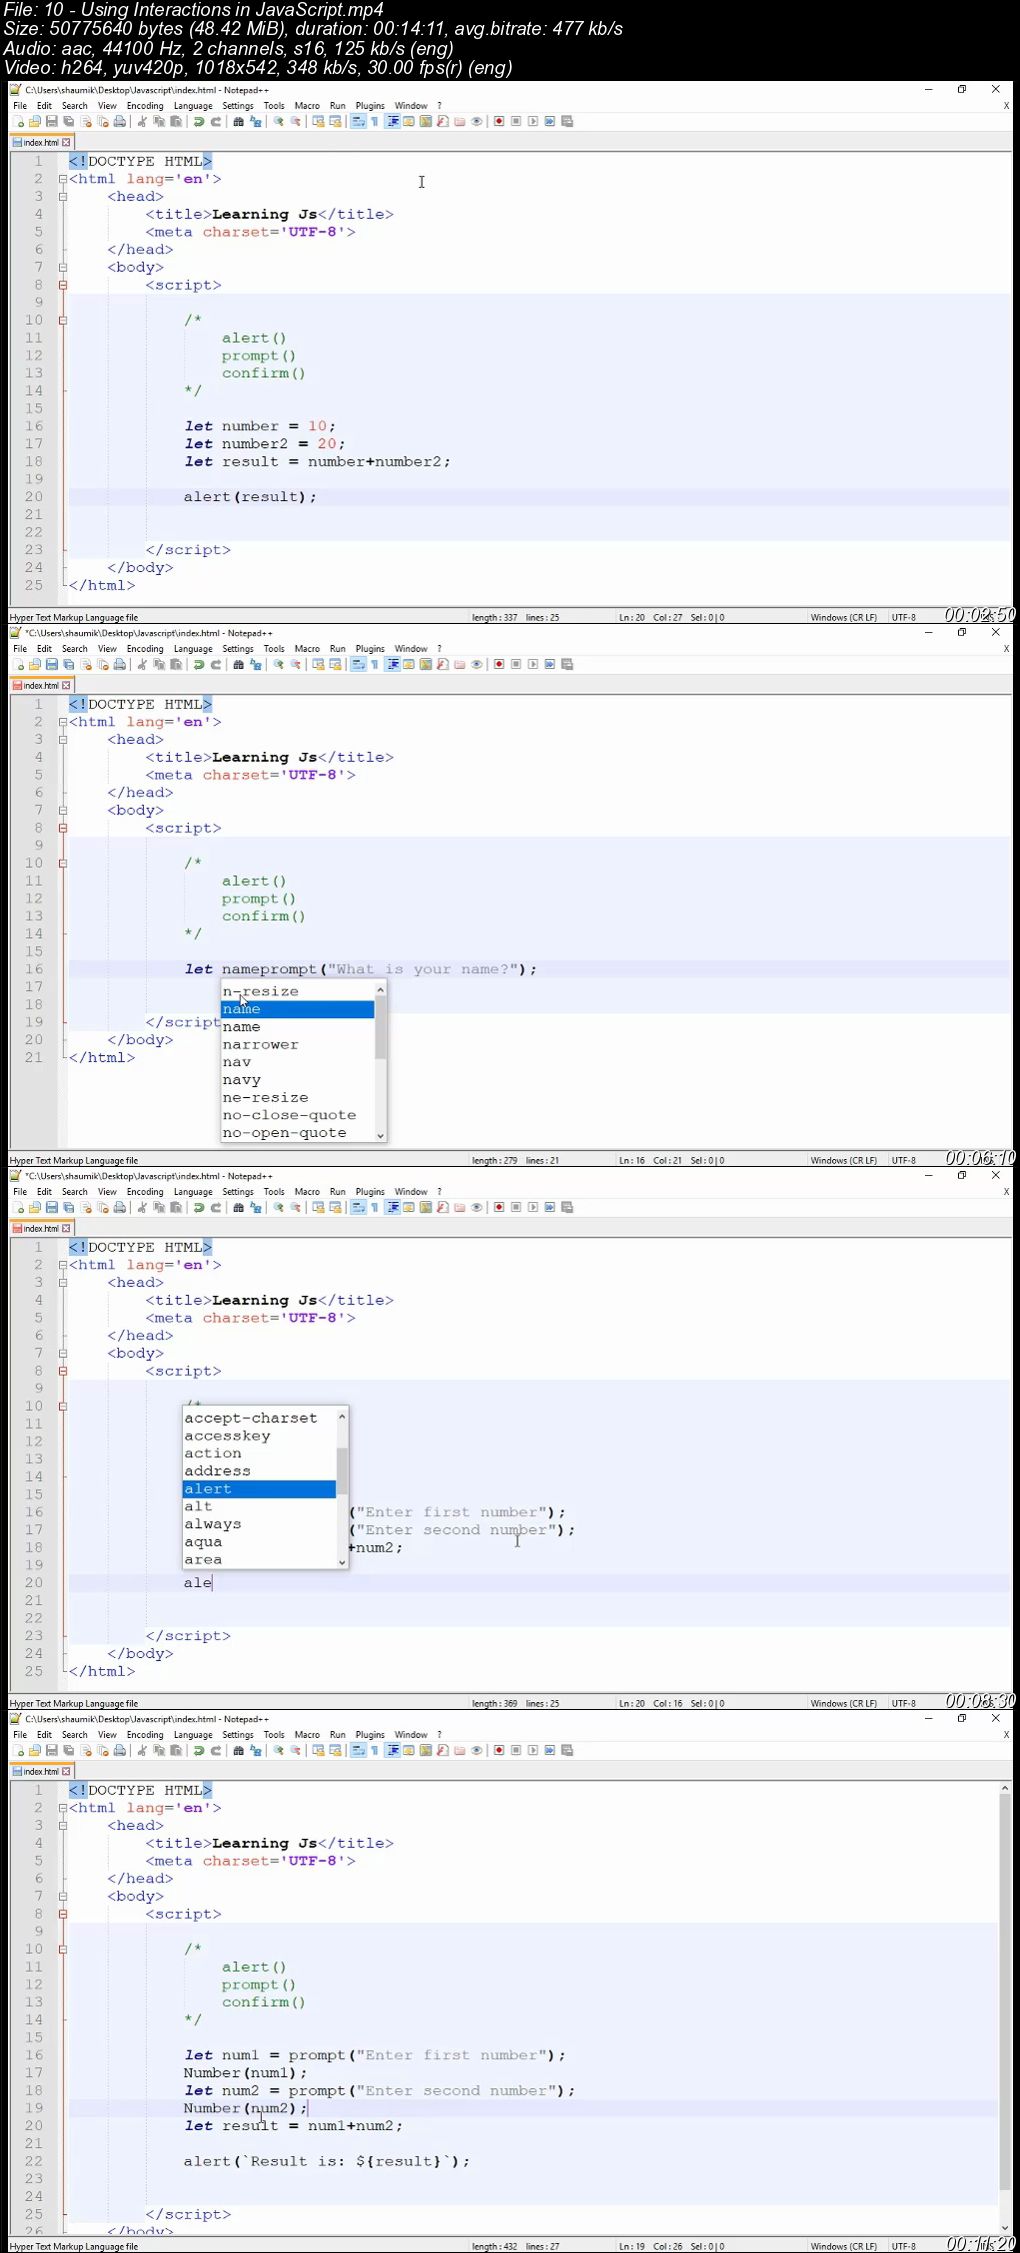Open Language menu in second frame
The height and width of the screenshot is (2253, 1020).
pos(193,649)
